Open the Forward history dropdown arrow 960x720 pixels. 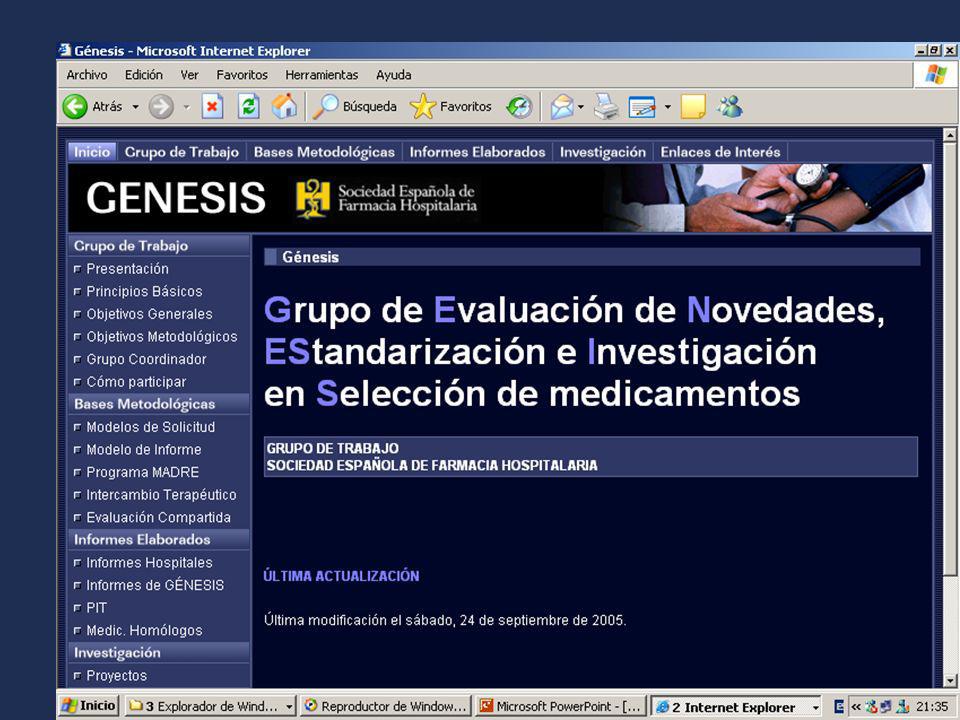(187, 107)
